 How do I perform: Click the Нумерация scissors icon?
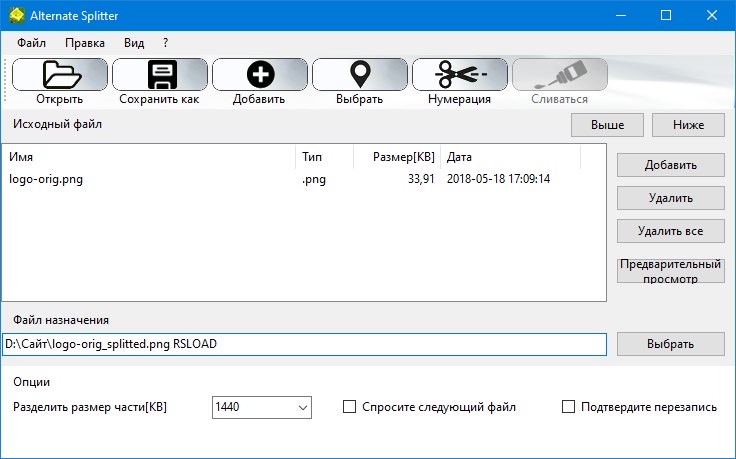pyautogui.click(x=460, y=74)
